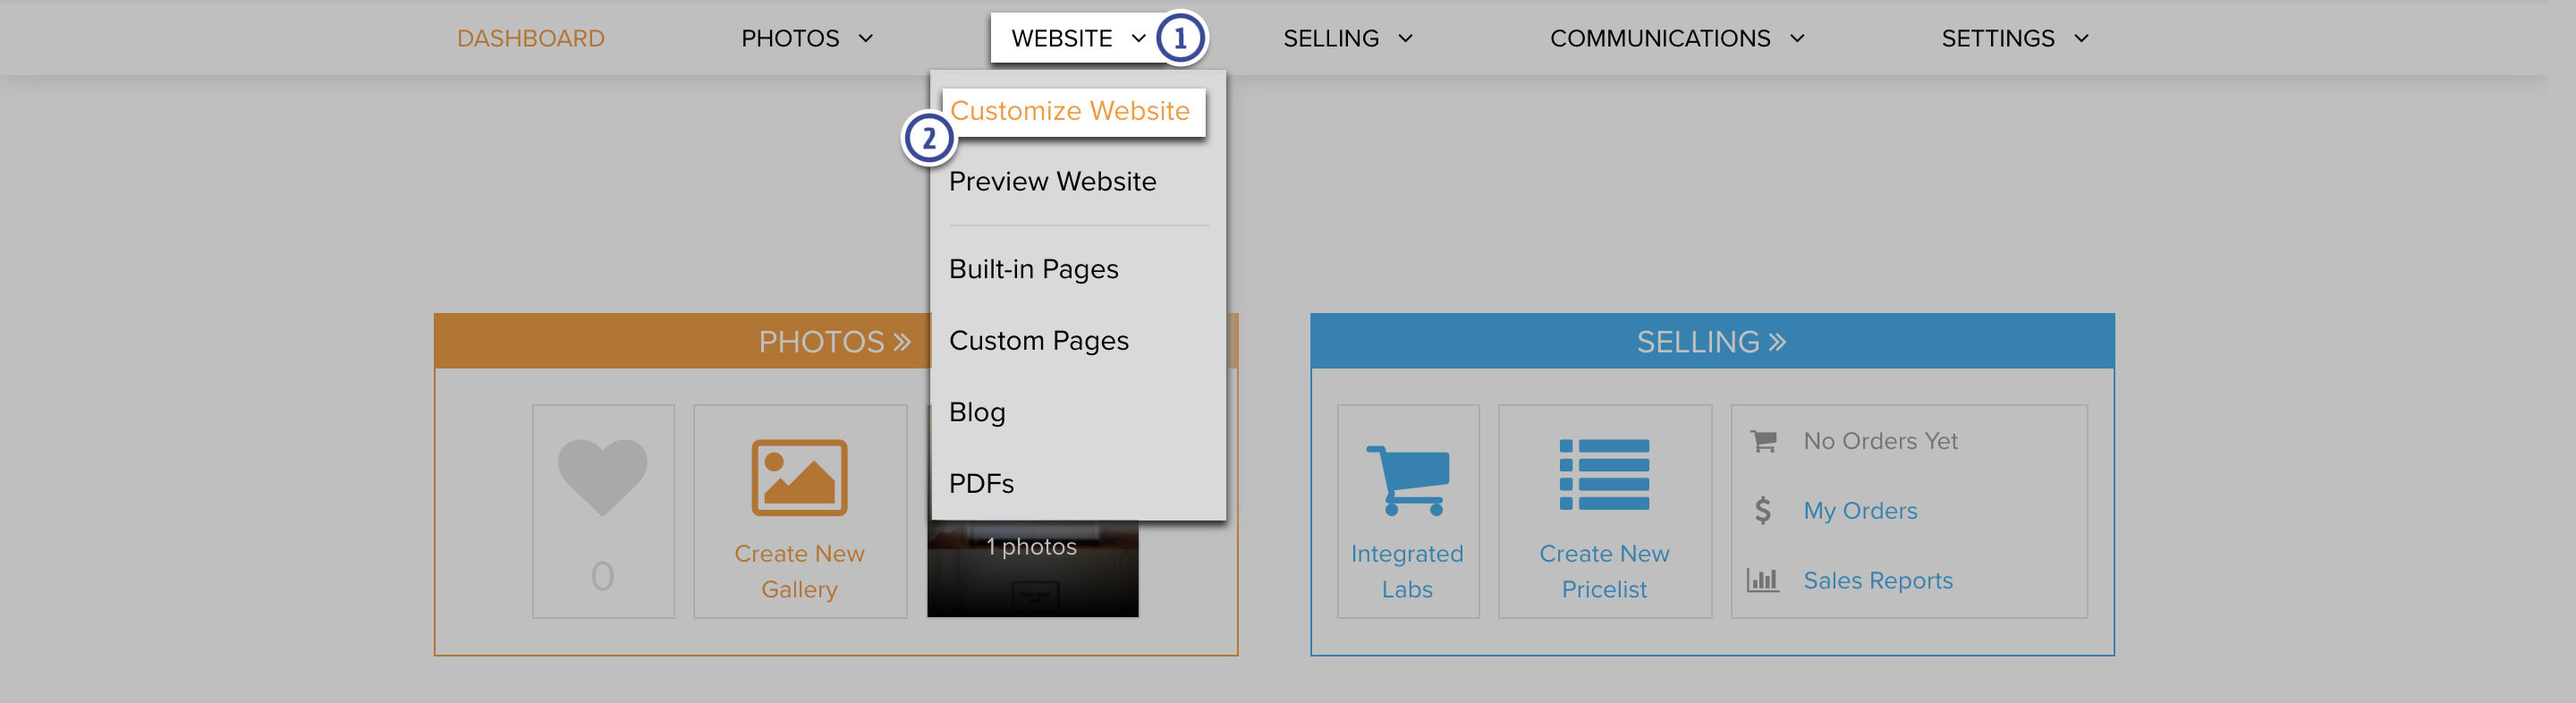
Task: Expand the Communications dropdown chevron
Action: coord(1797,38)
